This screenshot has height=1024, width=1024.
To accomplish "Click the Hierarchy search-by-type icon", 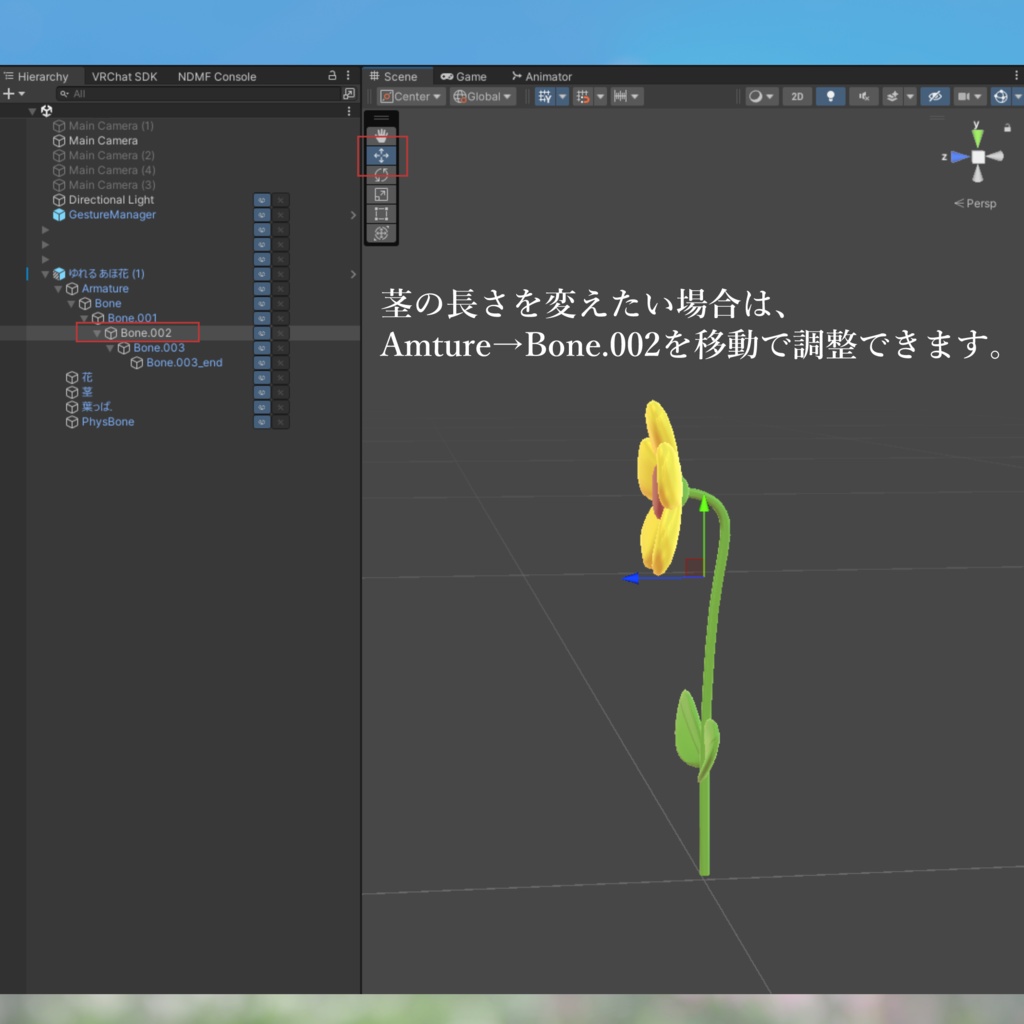I will pyautogui.click(x=349, y=94).
